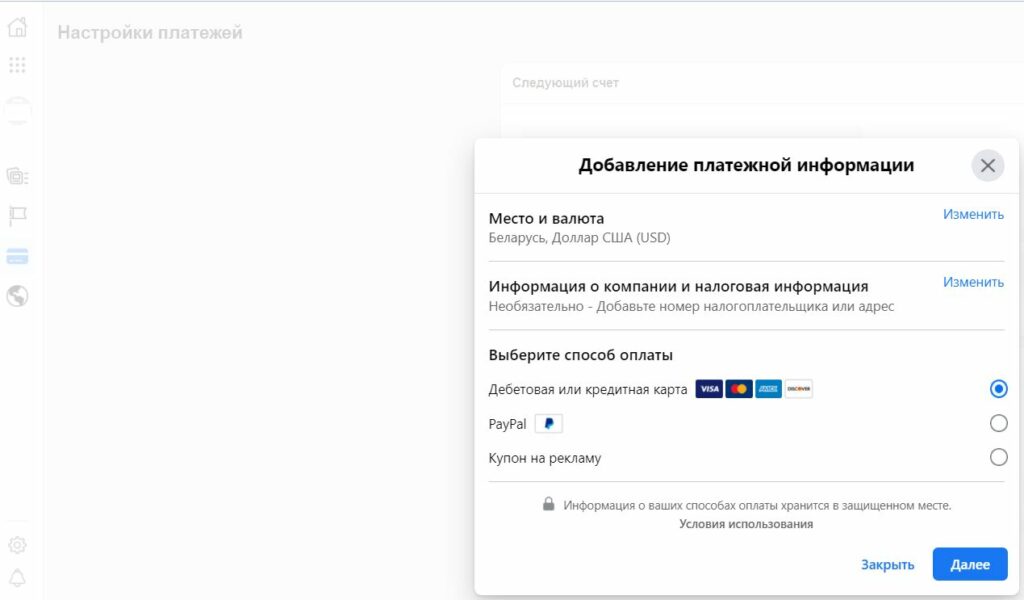This screenshot has height=600, width=1024.
Task: Open the globe icon in sidebar
Action: (x=18, y=296)
